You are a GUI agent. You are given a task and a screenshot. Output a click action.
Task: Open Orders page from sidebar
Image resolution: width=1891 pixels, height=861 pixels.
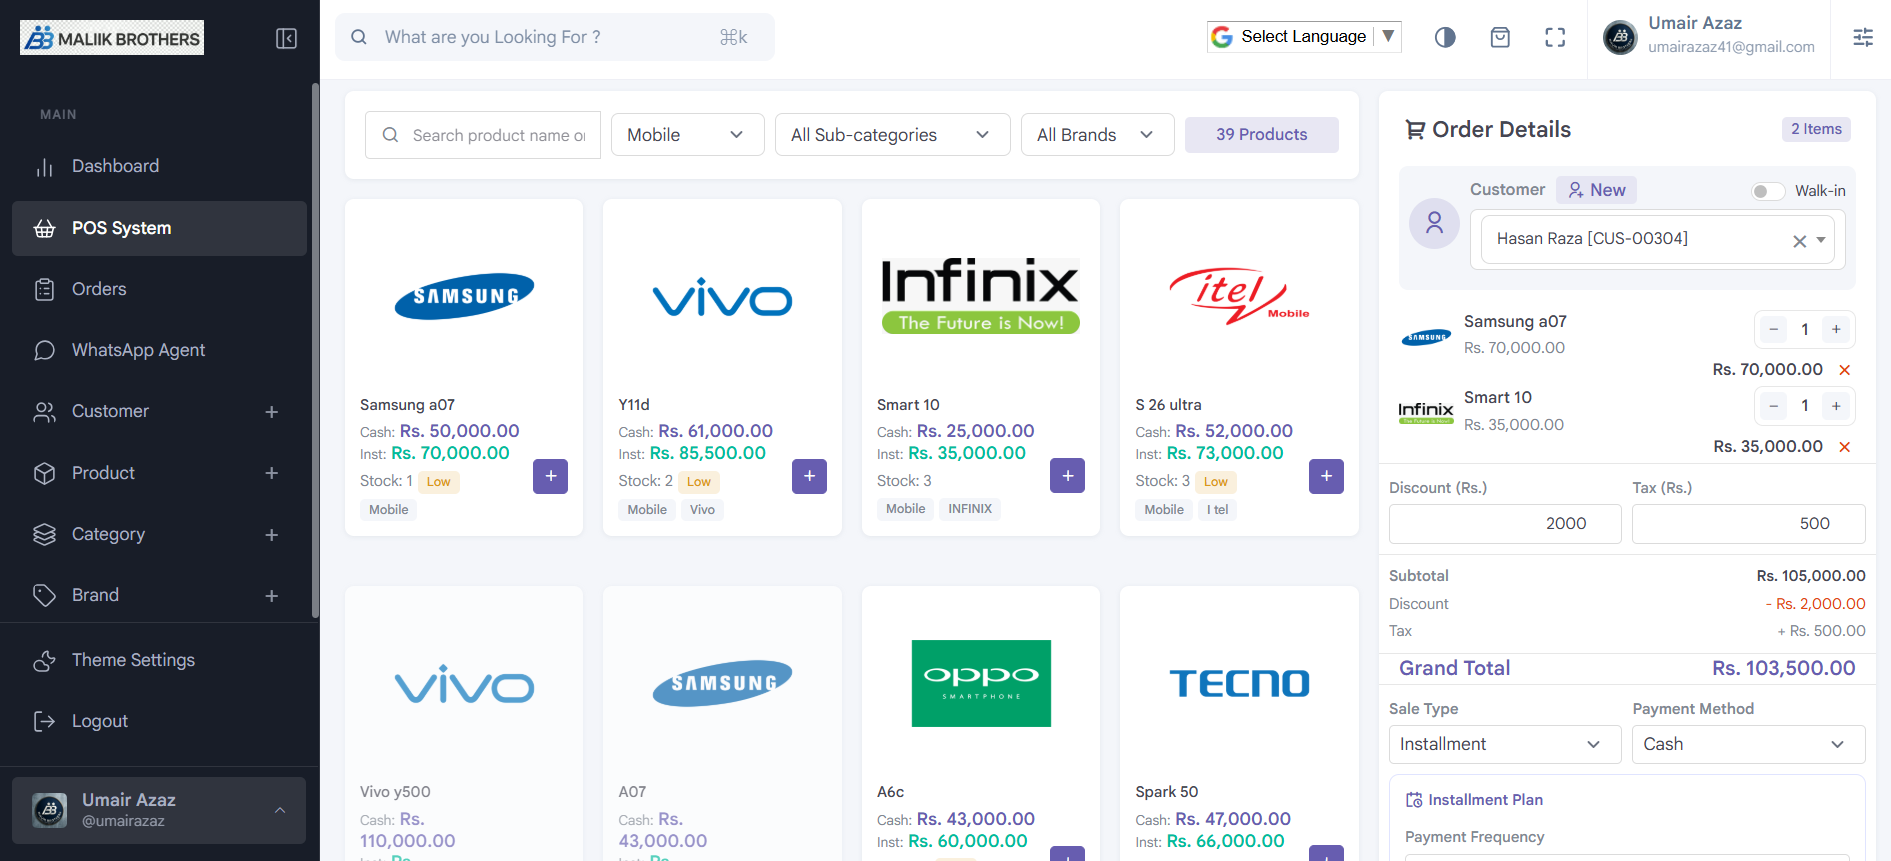coord(159,289)
